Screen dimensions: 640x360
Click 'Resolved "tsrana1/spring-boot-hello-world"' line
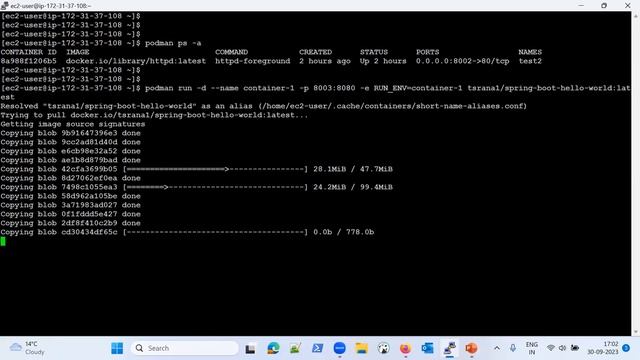[264, 106]
